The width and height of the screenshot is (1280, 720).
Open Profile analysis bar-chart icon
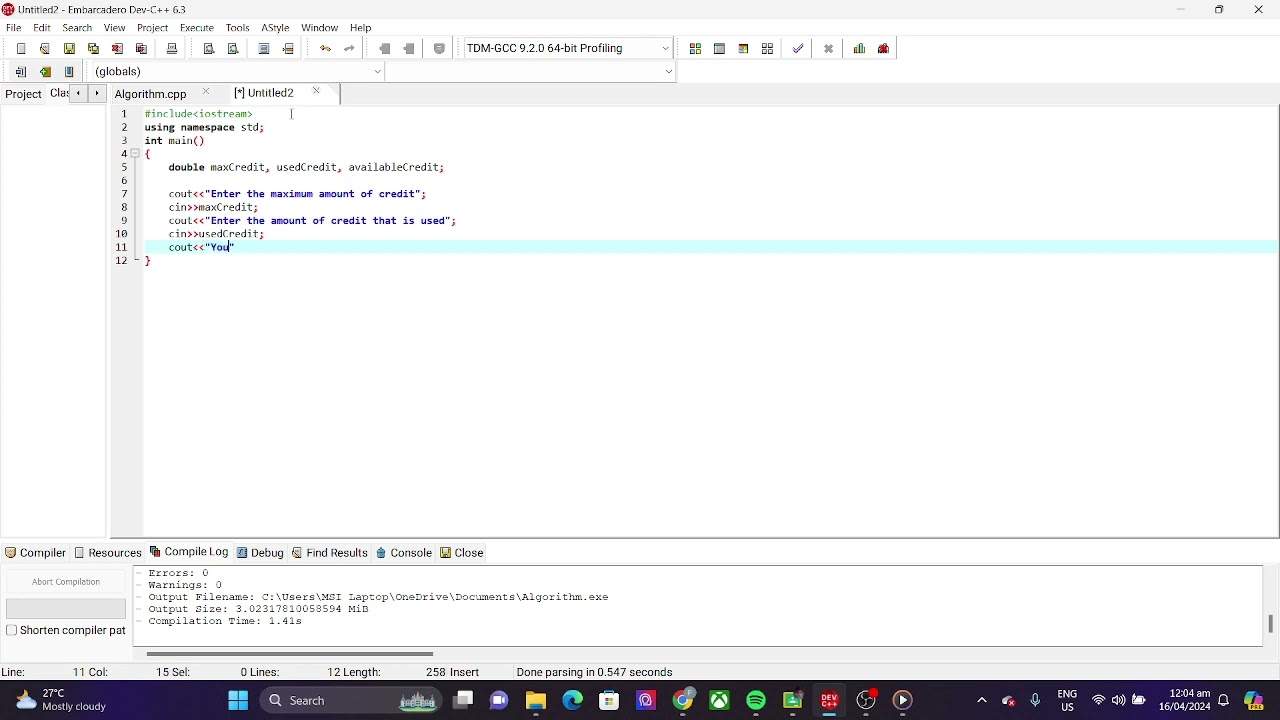coord(859,48)
